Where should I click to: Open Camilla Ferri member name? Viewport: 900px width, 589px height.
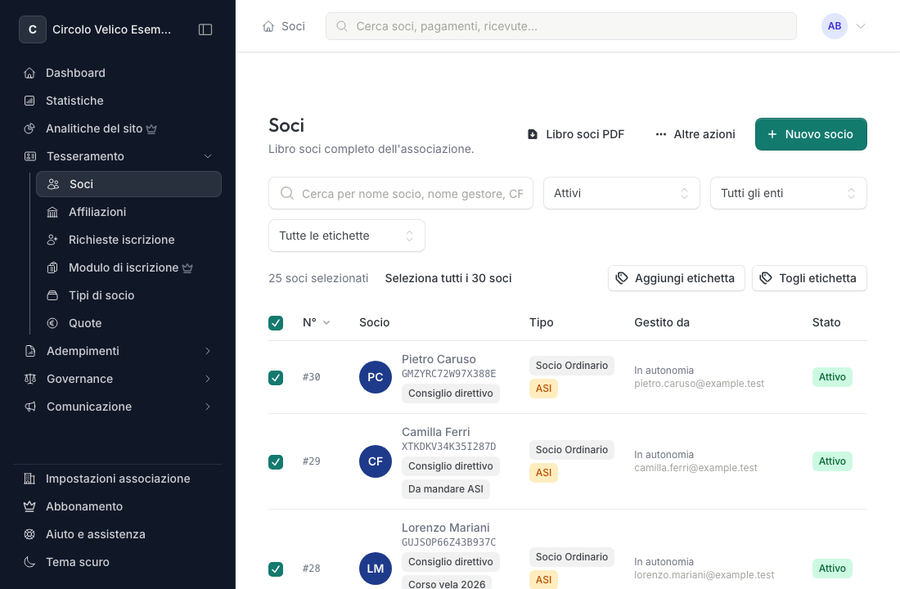(436, 432)
